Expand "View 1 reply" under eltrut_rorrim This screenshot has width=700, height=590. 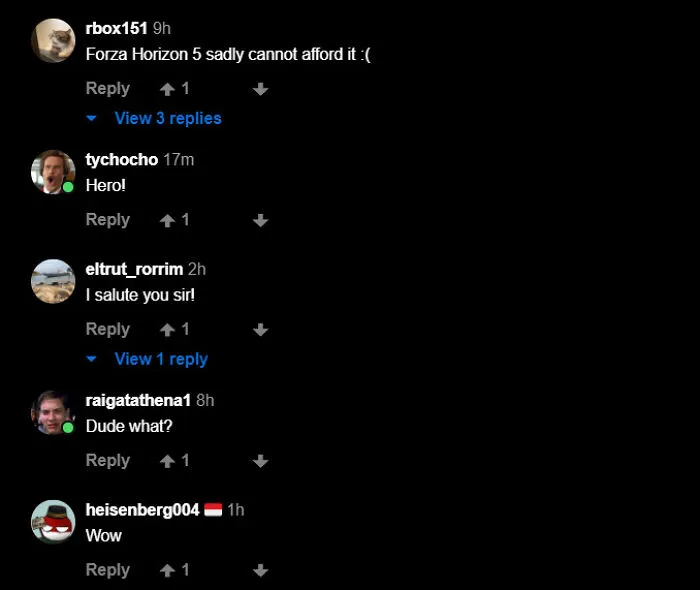pyautogui.click(x=161, y=359)
